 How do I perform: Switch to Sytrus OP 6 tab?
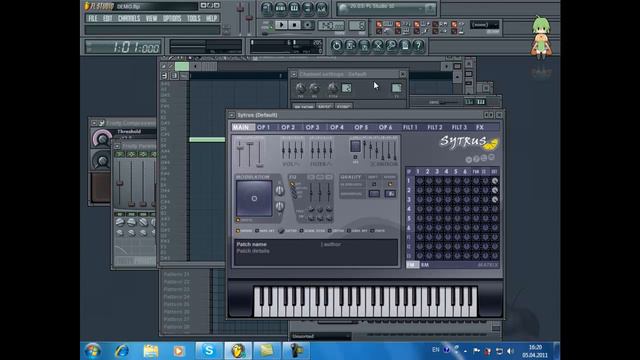tap(385, 127)
